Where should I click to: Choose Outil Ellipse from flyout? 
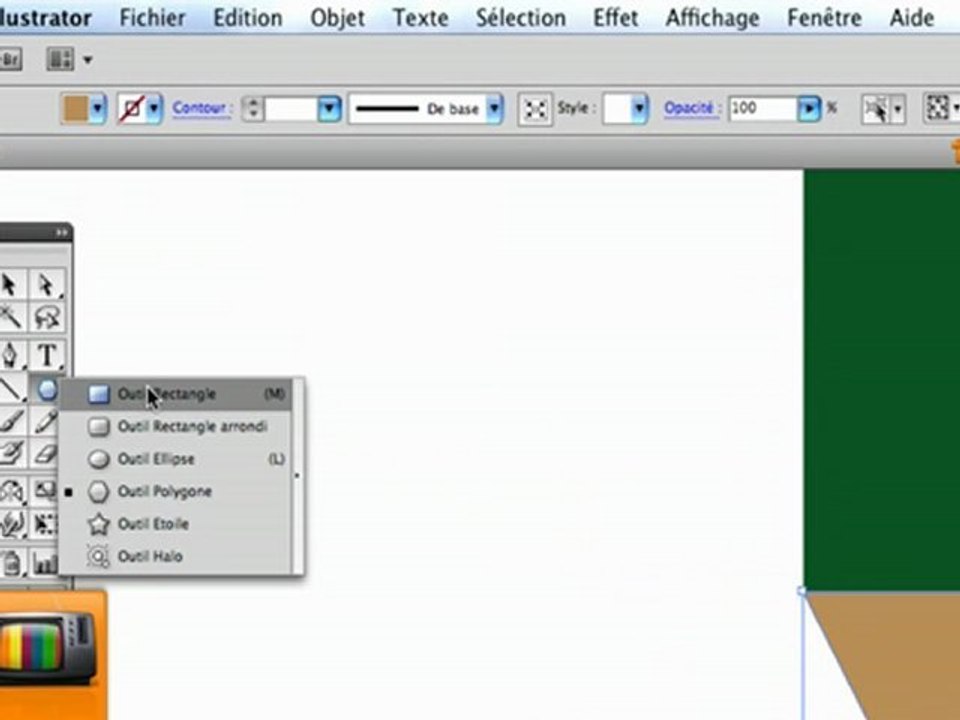(x=175, y=459)
